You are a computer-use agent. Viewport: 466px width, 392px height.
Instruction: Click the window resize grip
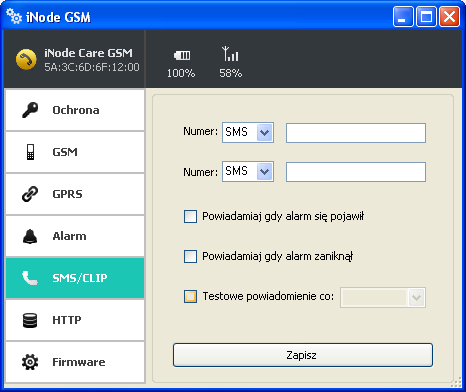coord(457,381)
